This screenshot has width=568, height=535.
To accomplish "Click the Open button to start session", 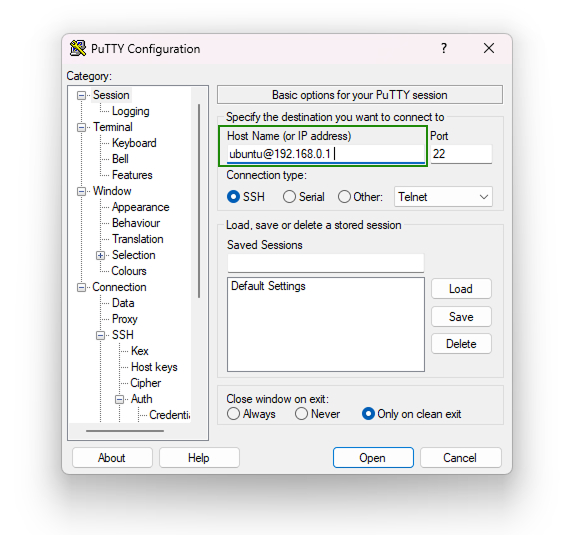I will 373,457.
